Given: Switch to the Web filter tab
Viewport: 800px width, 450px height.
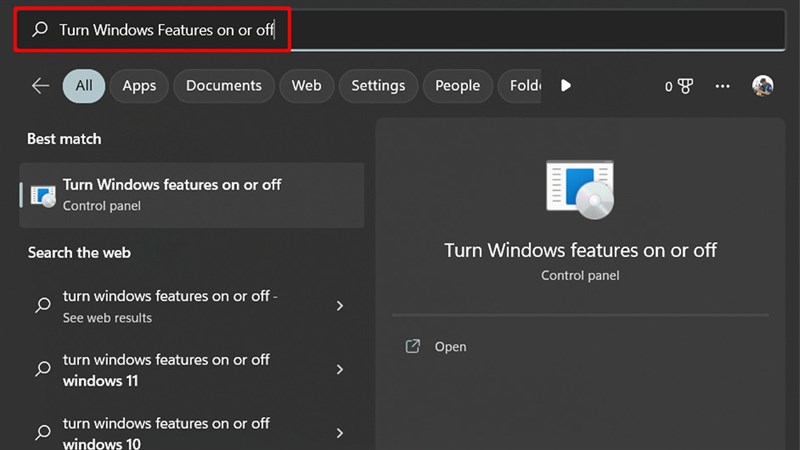Looking at the screenshot, I should (x=307, y=86).
